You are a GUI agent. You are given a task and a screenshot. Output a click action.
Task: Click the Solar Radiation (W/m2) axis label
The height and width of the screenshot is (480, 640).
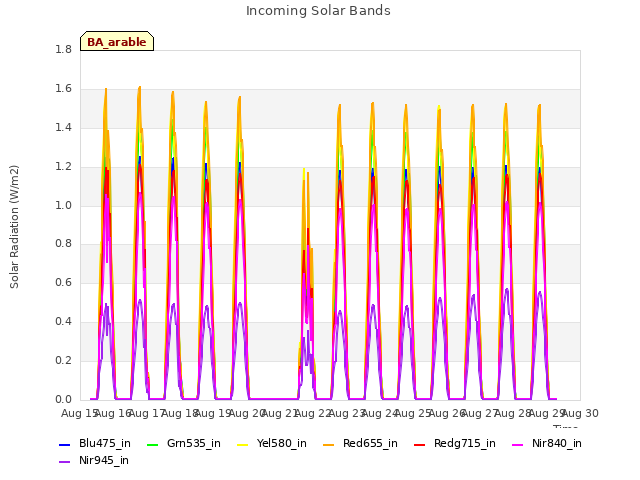click(14, 227)
